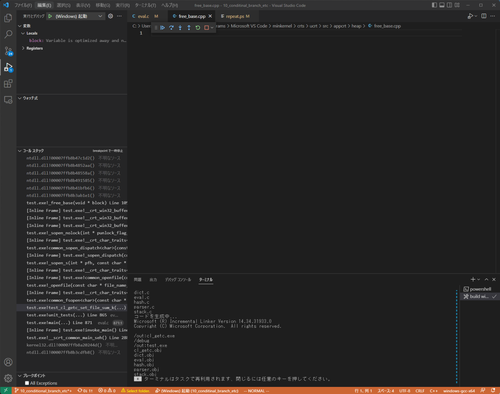
Task: Click the debug Restart icon
Action: pos(198,28)
